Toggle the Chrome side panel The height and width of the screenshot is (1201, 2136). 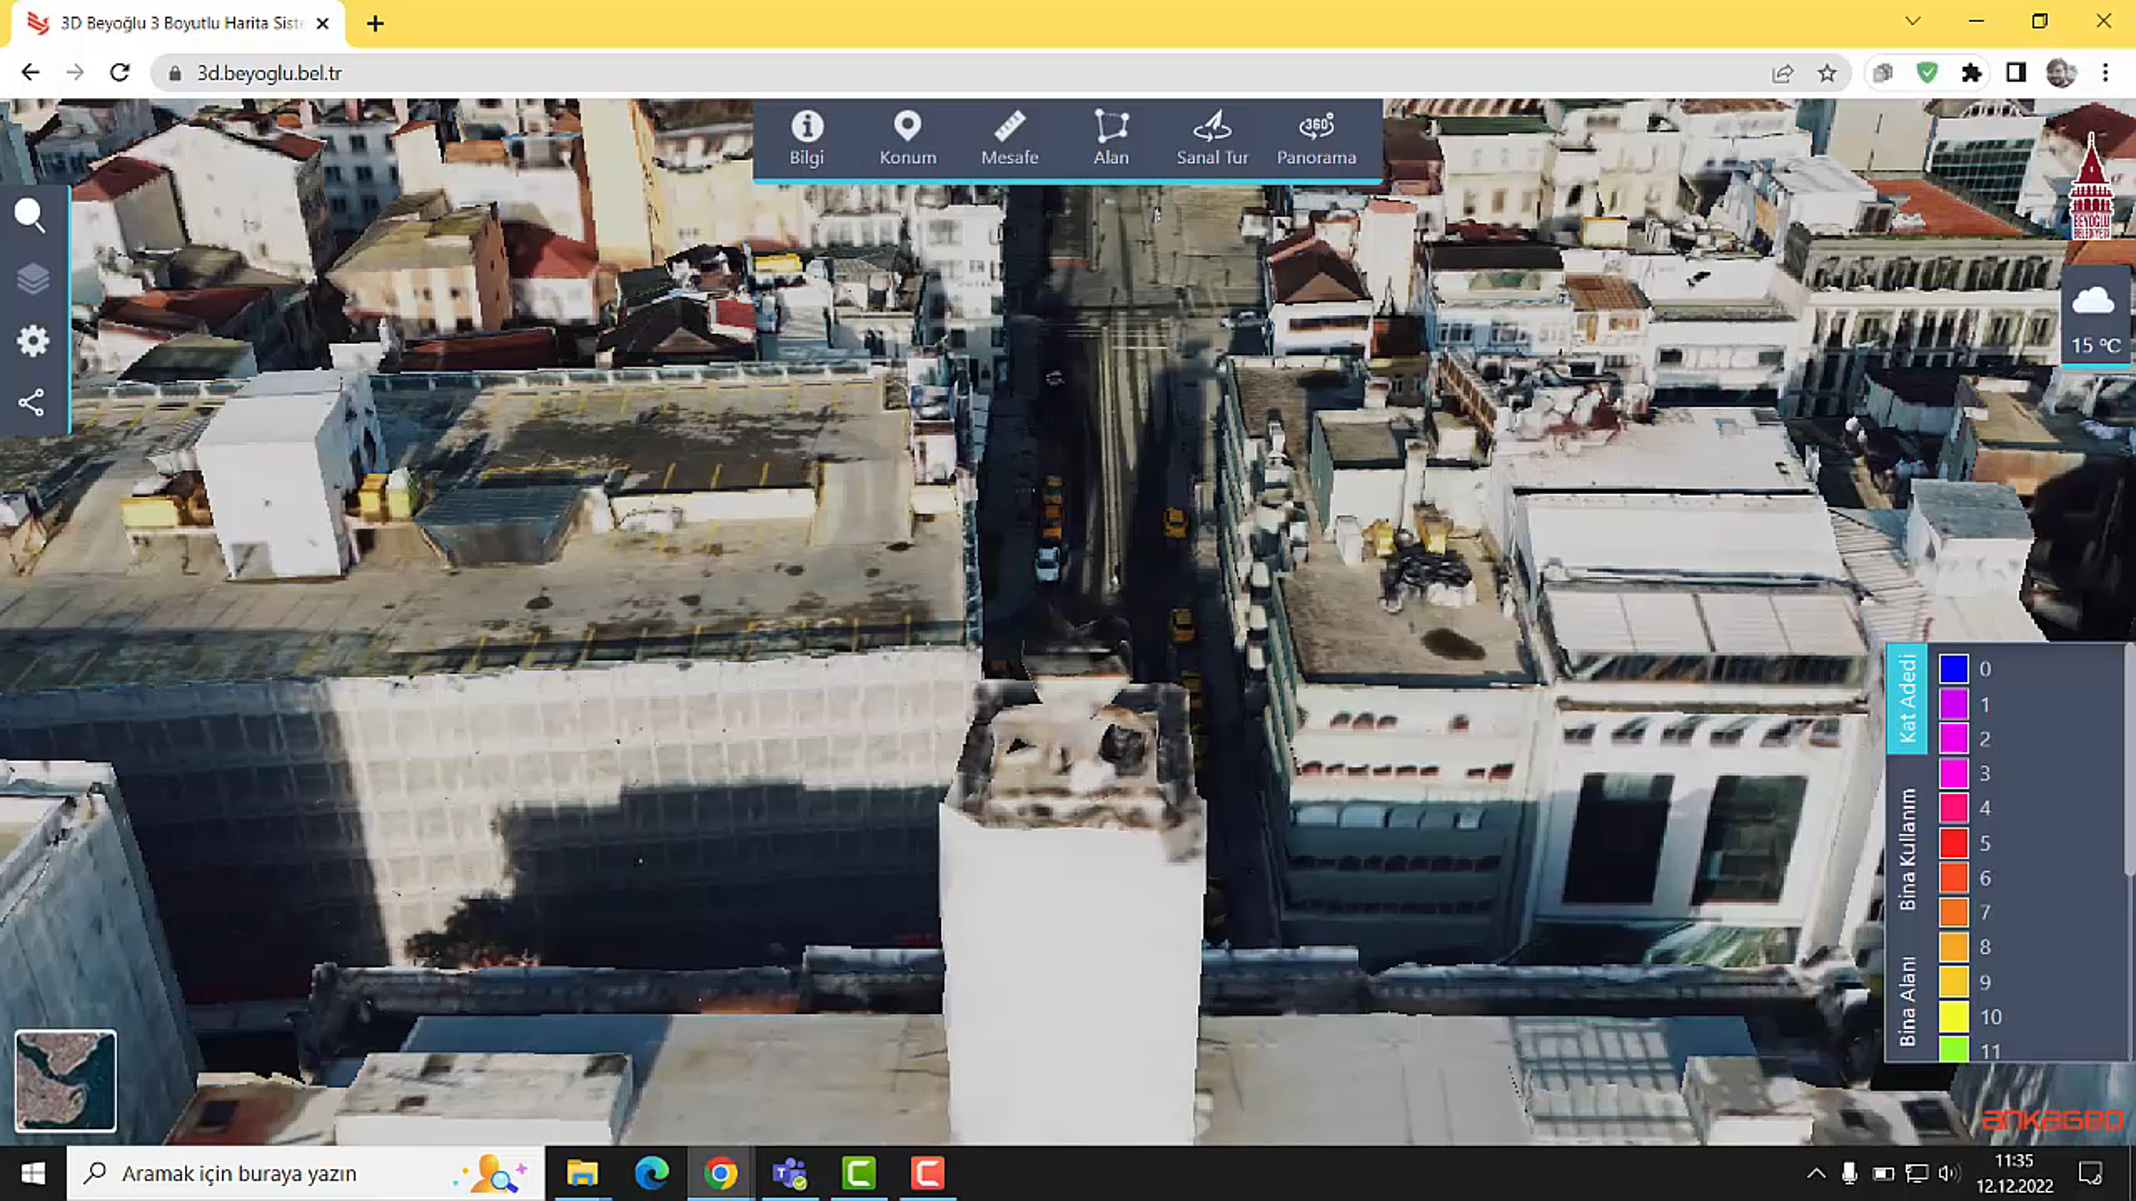tap(2016, 73)
